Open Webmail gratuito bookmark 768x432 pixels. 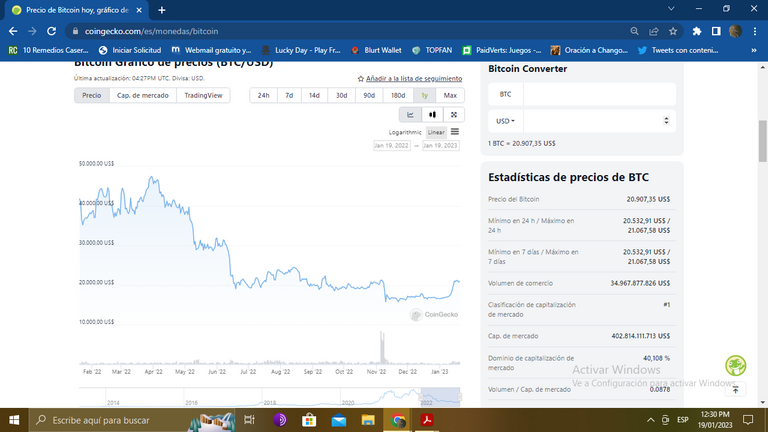212,50
